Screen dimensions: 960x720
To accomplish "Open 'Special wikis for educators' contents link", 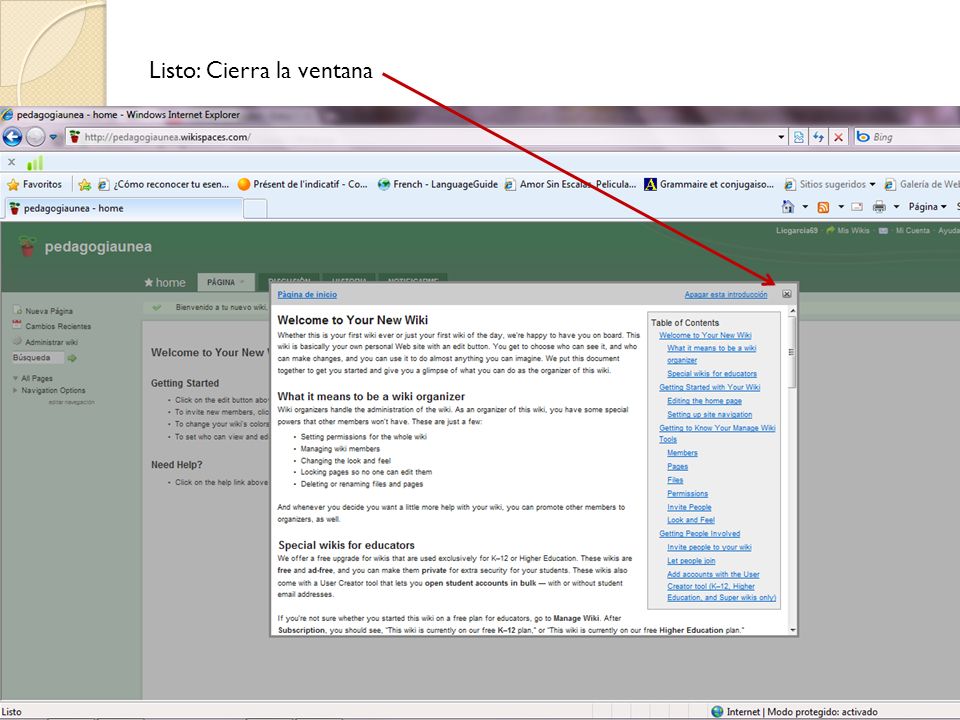I will point(712,373).
